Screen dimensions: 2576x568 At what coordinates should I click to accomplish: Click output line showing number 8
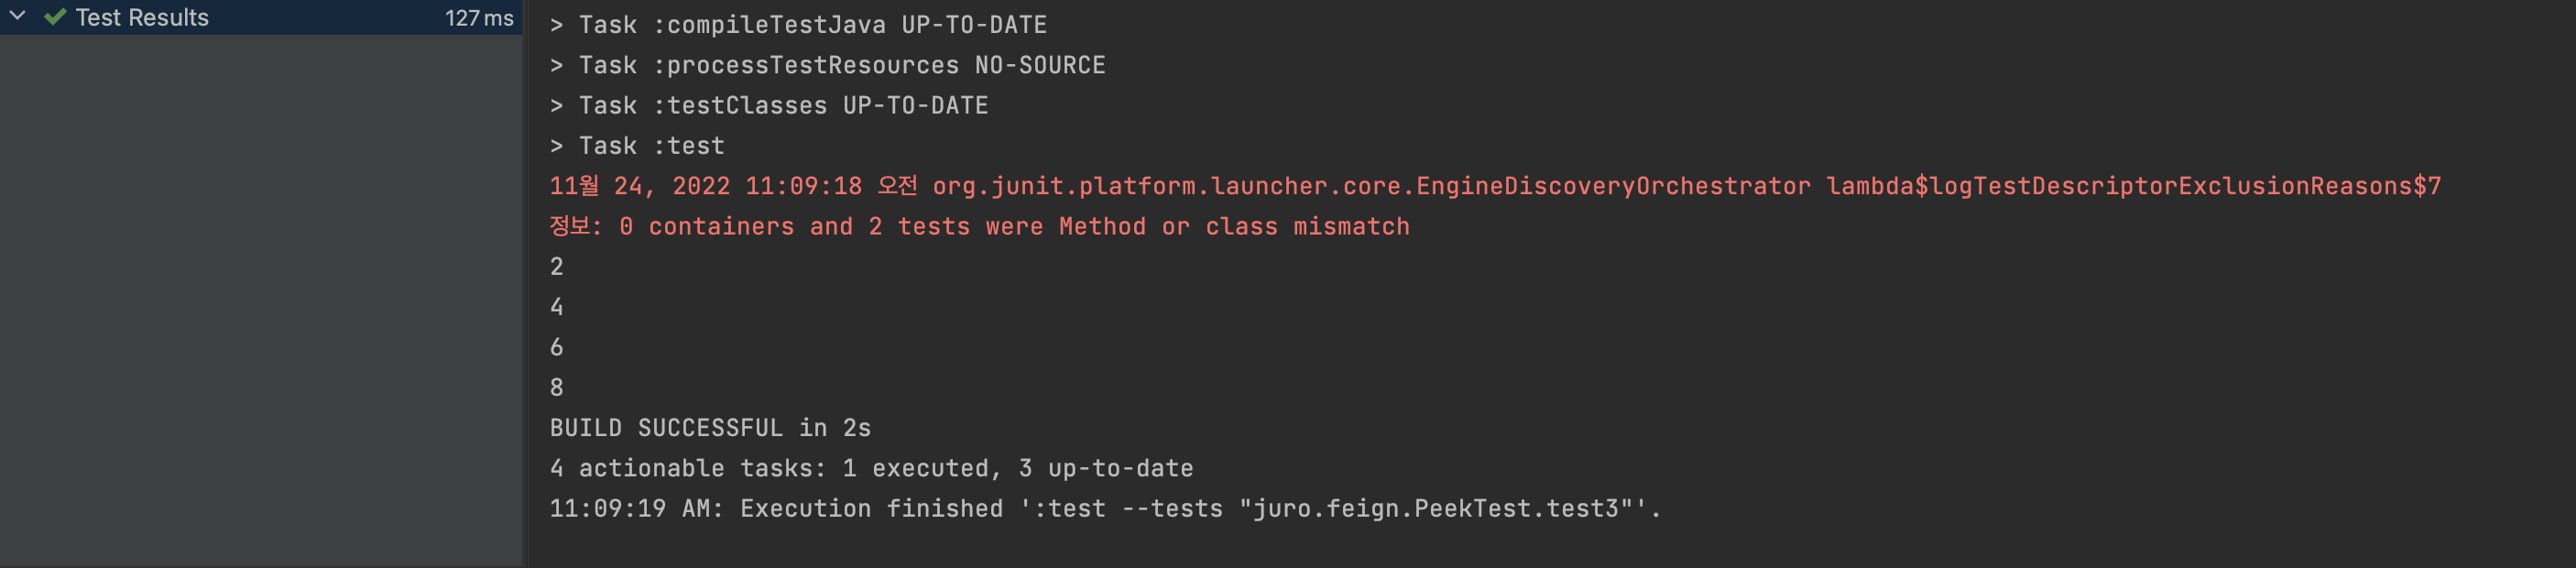(x=557, y=388)
